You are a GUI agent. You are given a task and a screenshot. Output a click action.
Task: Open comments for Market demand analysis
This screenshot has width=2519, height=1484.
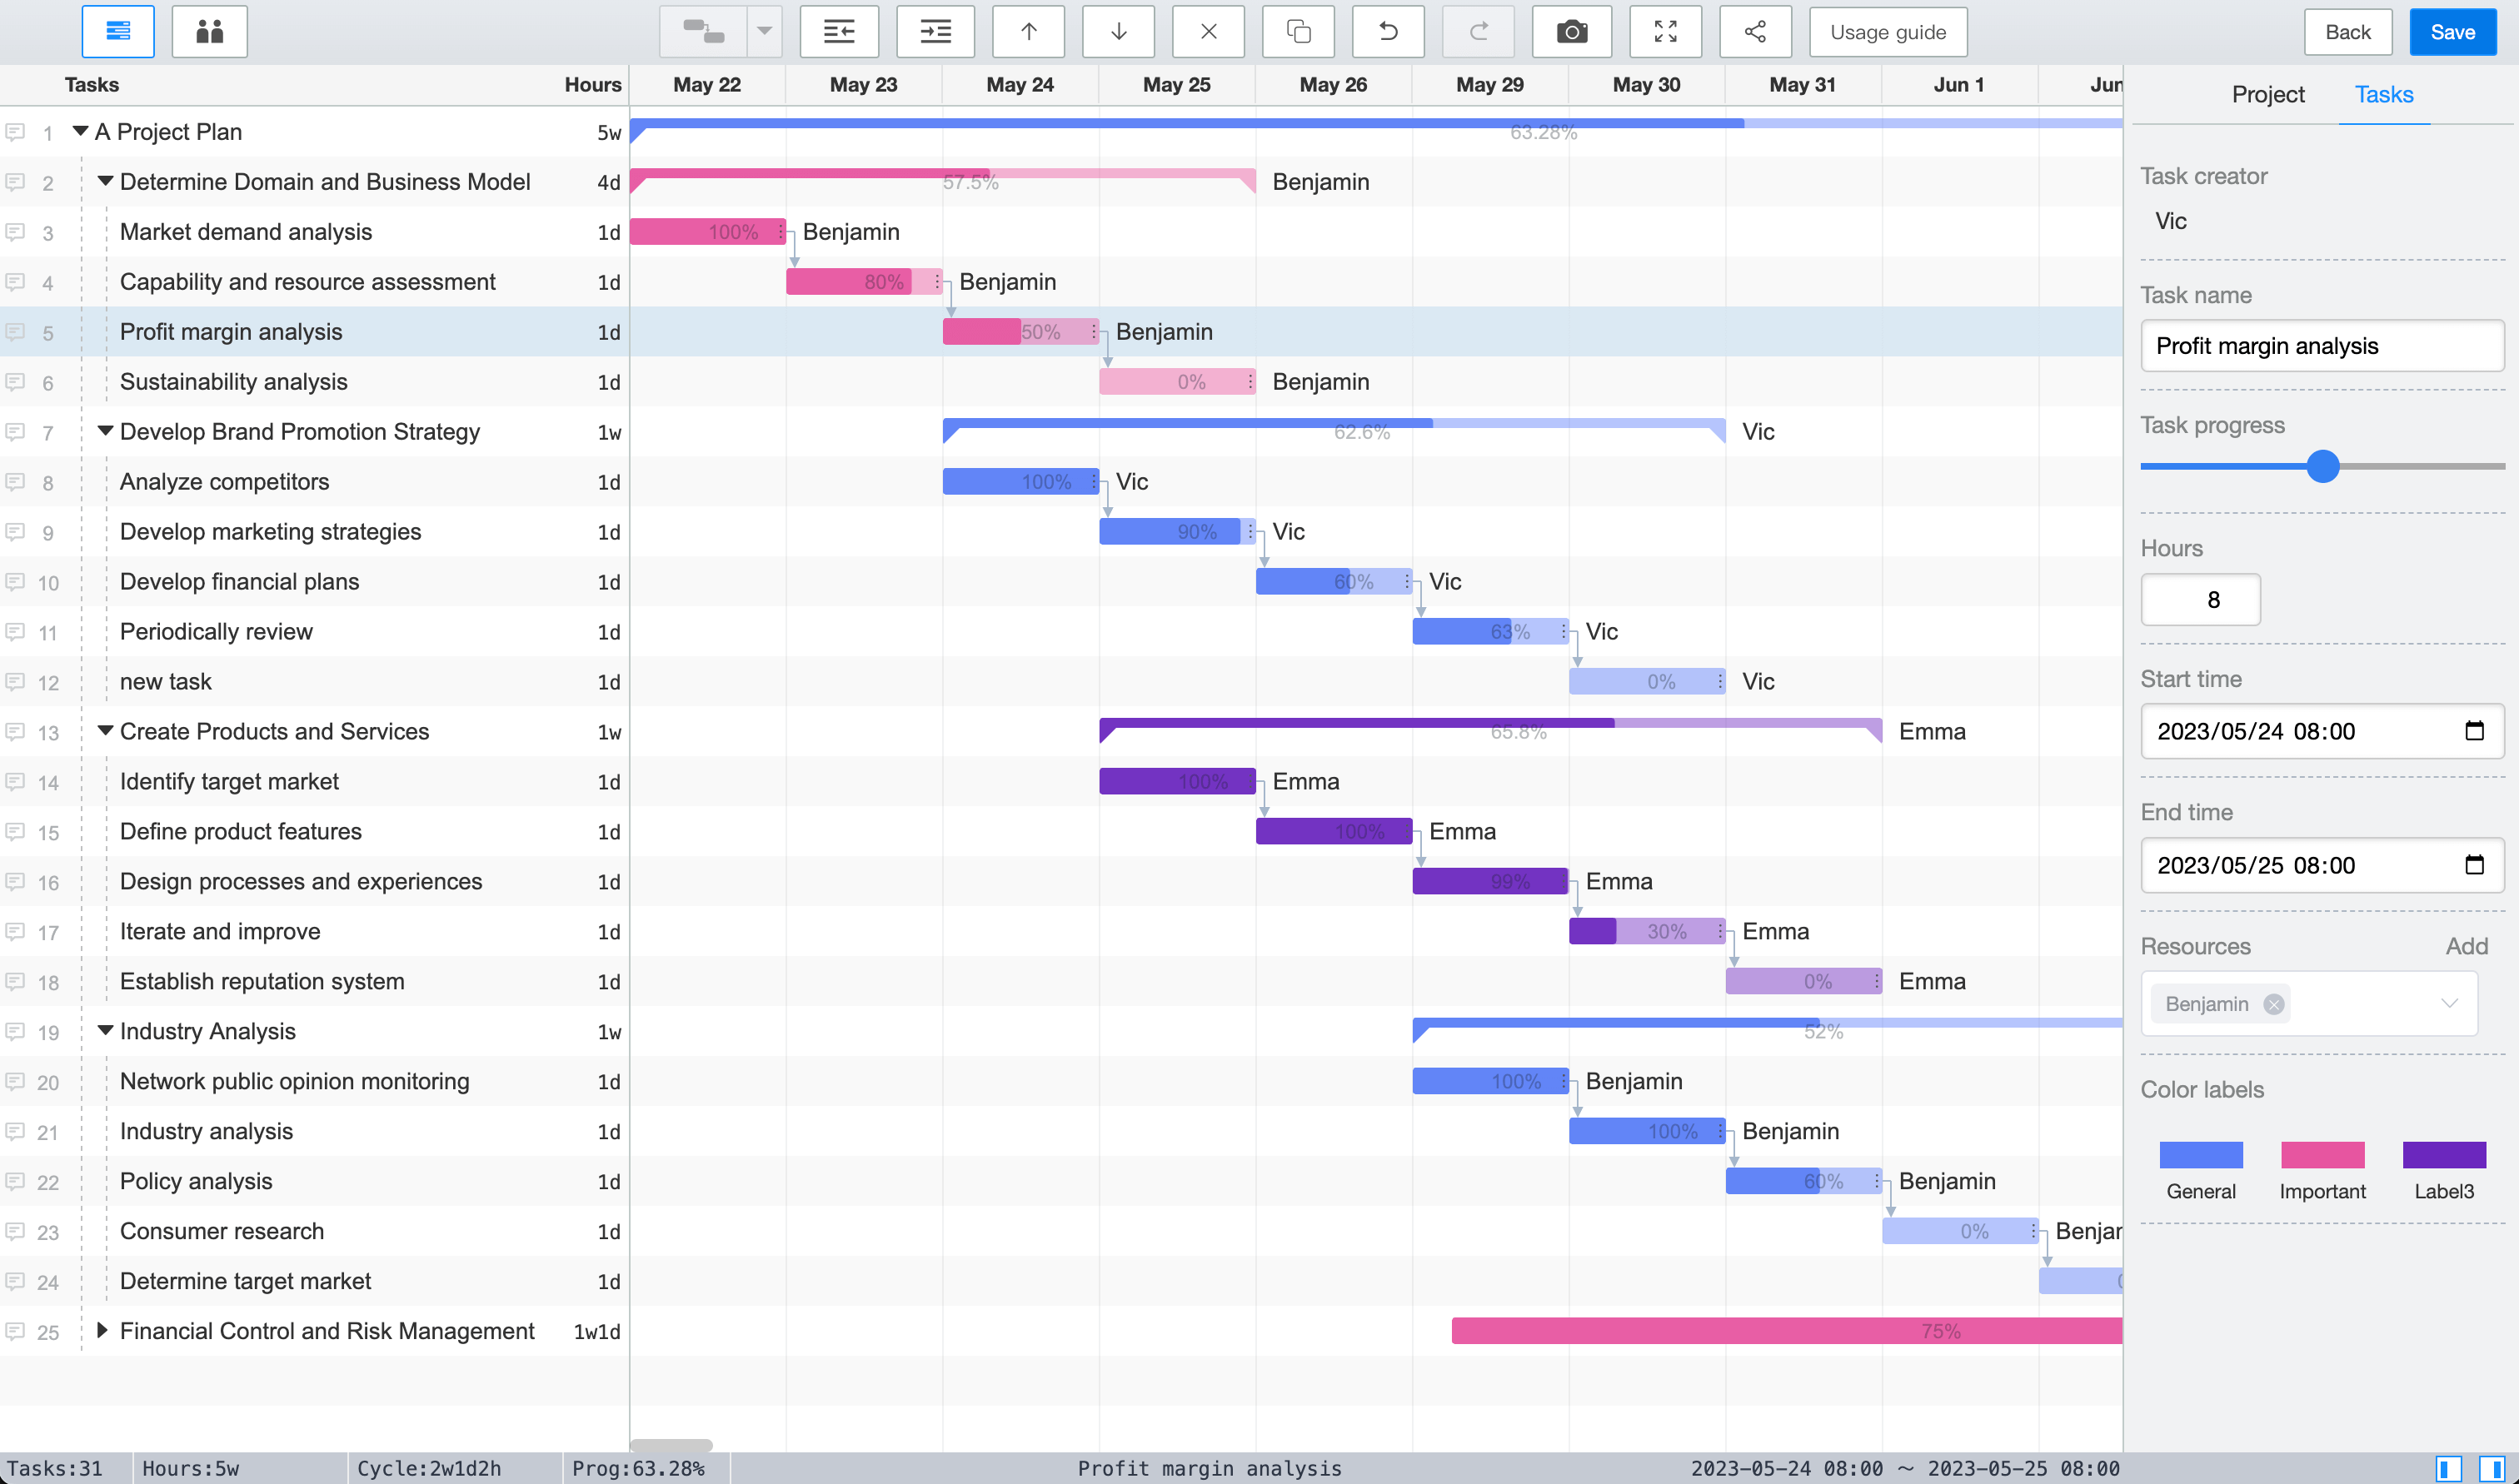[17, 232]
